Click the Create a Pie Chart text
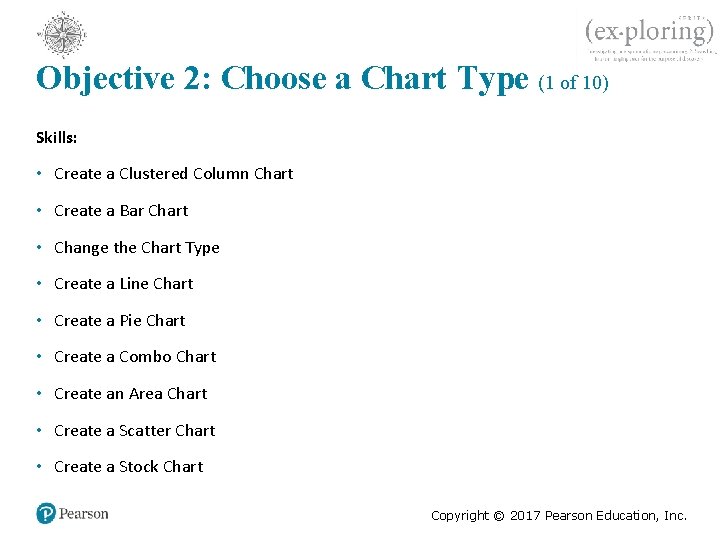Viewport: 720px width, 540px height. pos(120,321)
